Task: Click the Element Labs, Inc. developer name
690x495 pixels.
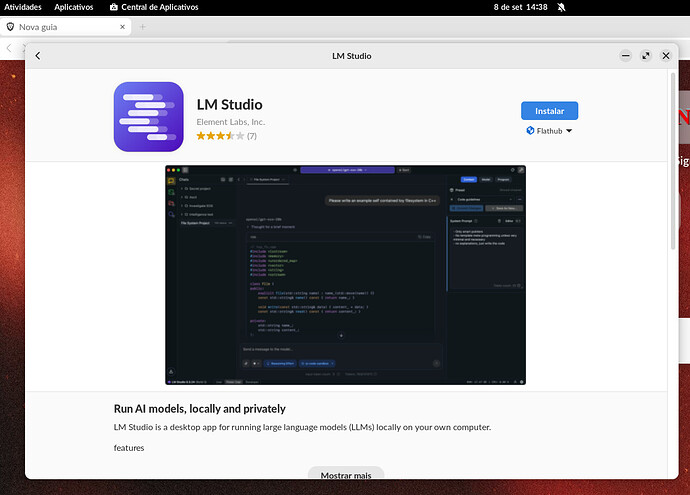Action: coord(231,122)
